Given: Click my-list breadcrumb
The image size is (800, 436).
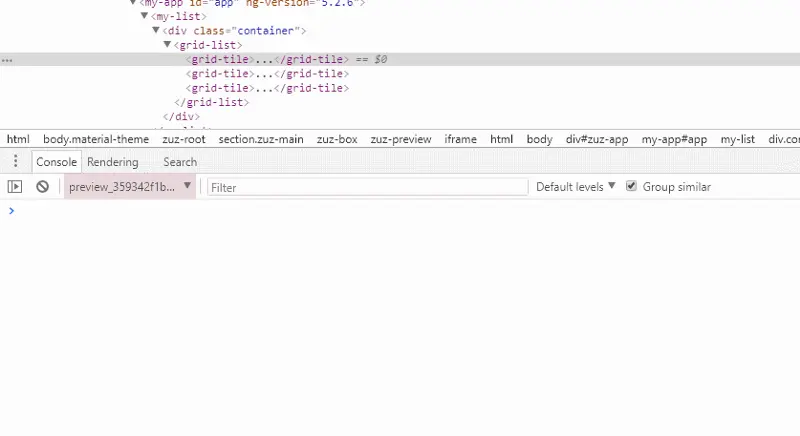Looking at the screenshot, I should (737, 139).
